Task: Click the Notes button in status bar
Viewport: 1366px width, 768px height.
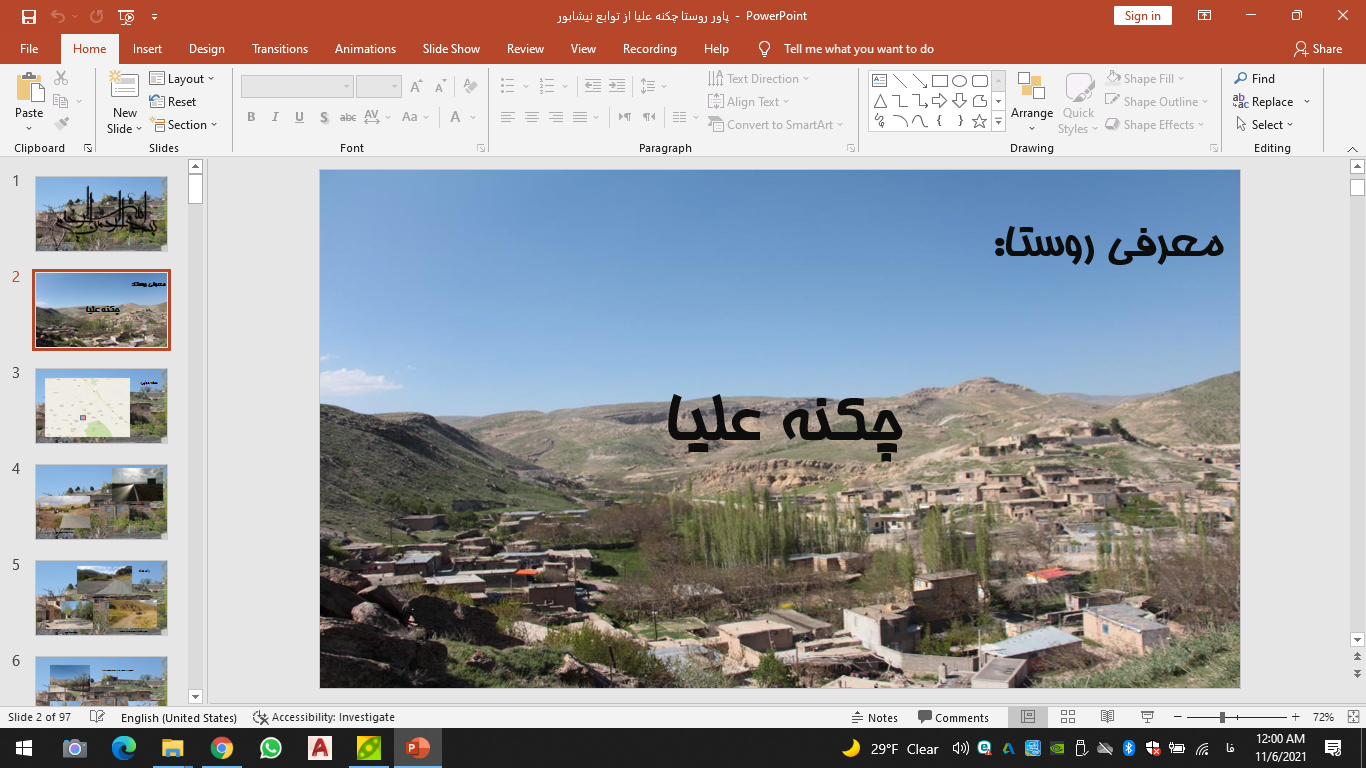Action: click(874, 717)
